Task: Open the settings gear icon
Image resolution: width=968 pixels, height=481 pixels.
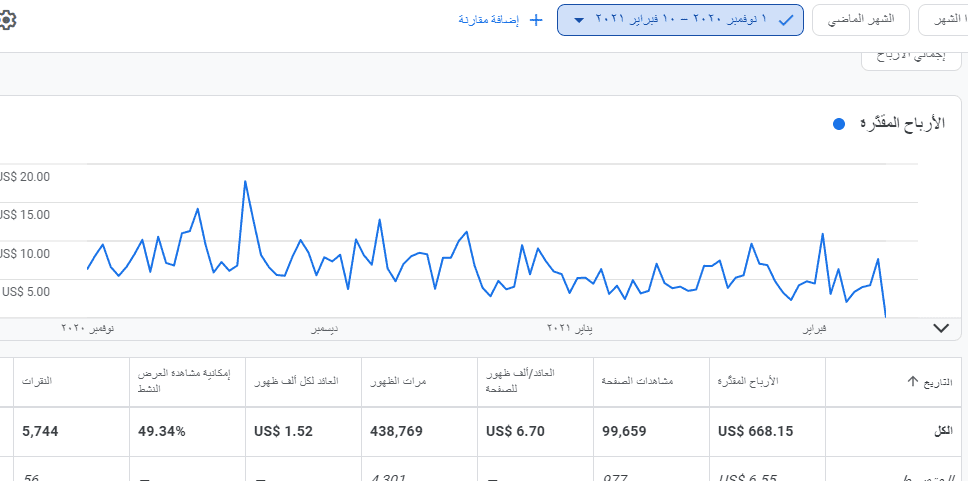Action: 5,19
